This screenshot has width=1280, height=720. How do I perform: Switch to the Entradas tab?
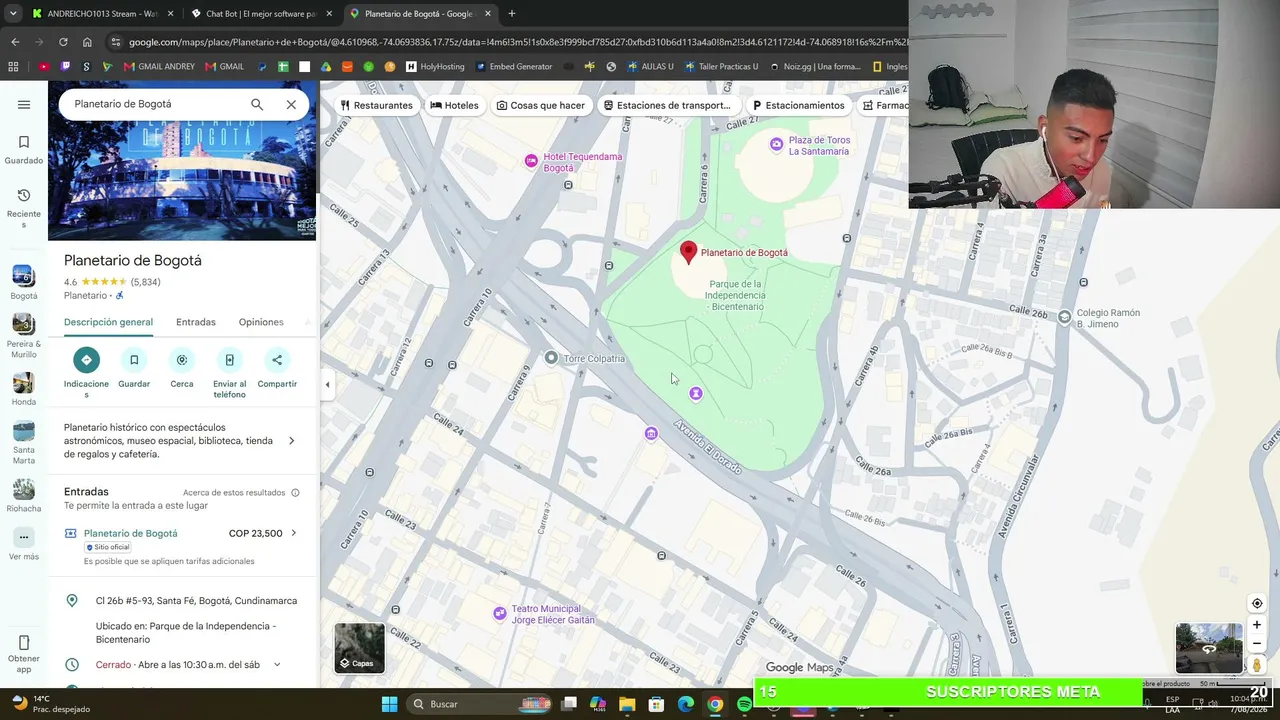(x=196, y=322)
